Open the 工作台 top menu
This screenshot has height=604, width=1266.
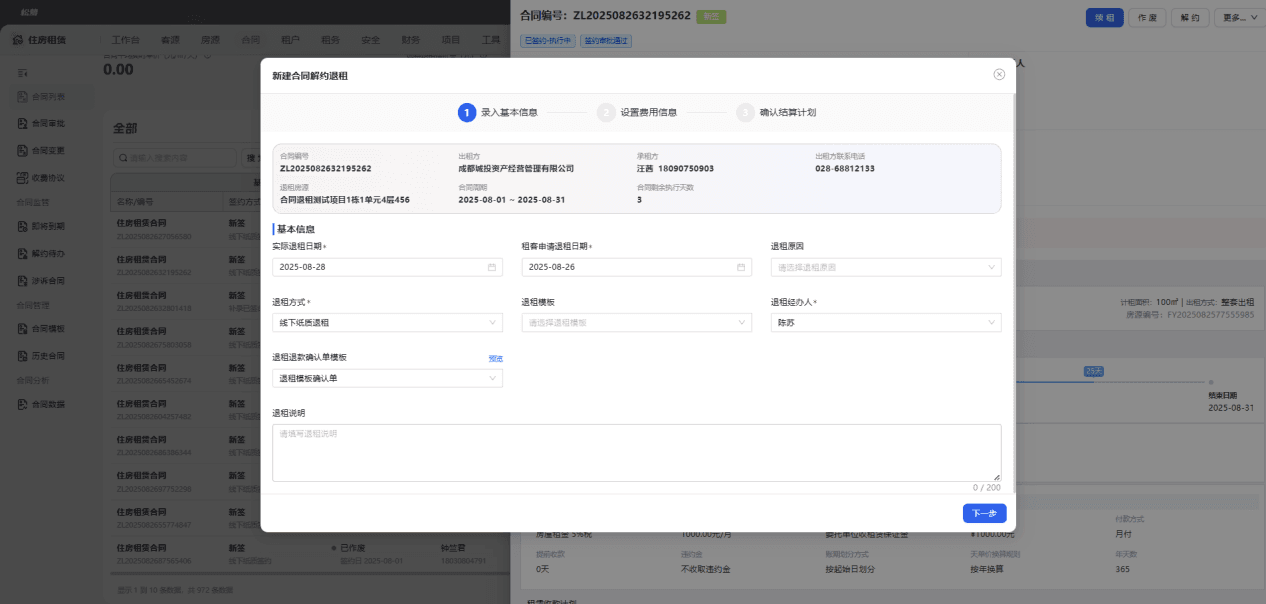(125, 40)
